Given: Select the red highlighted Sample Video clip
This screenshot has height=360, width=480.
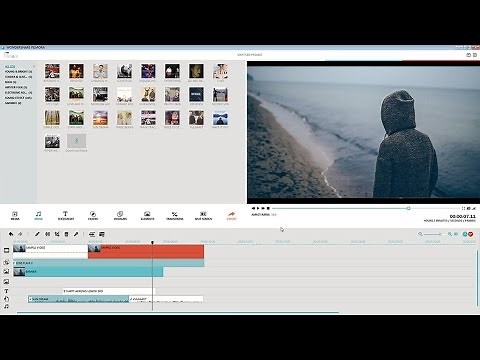Looking at the screenshot, I should (146, 251).
